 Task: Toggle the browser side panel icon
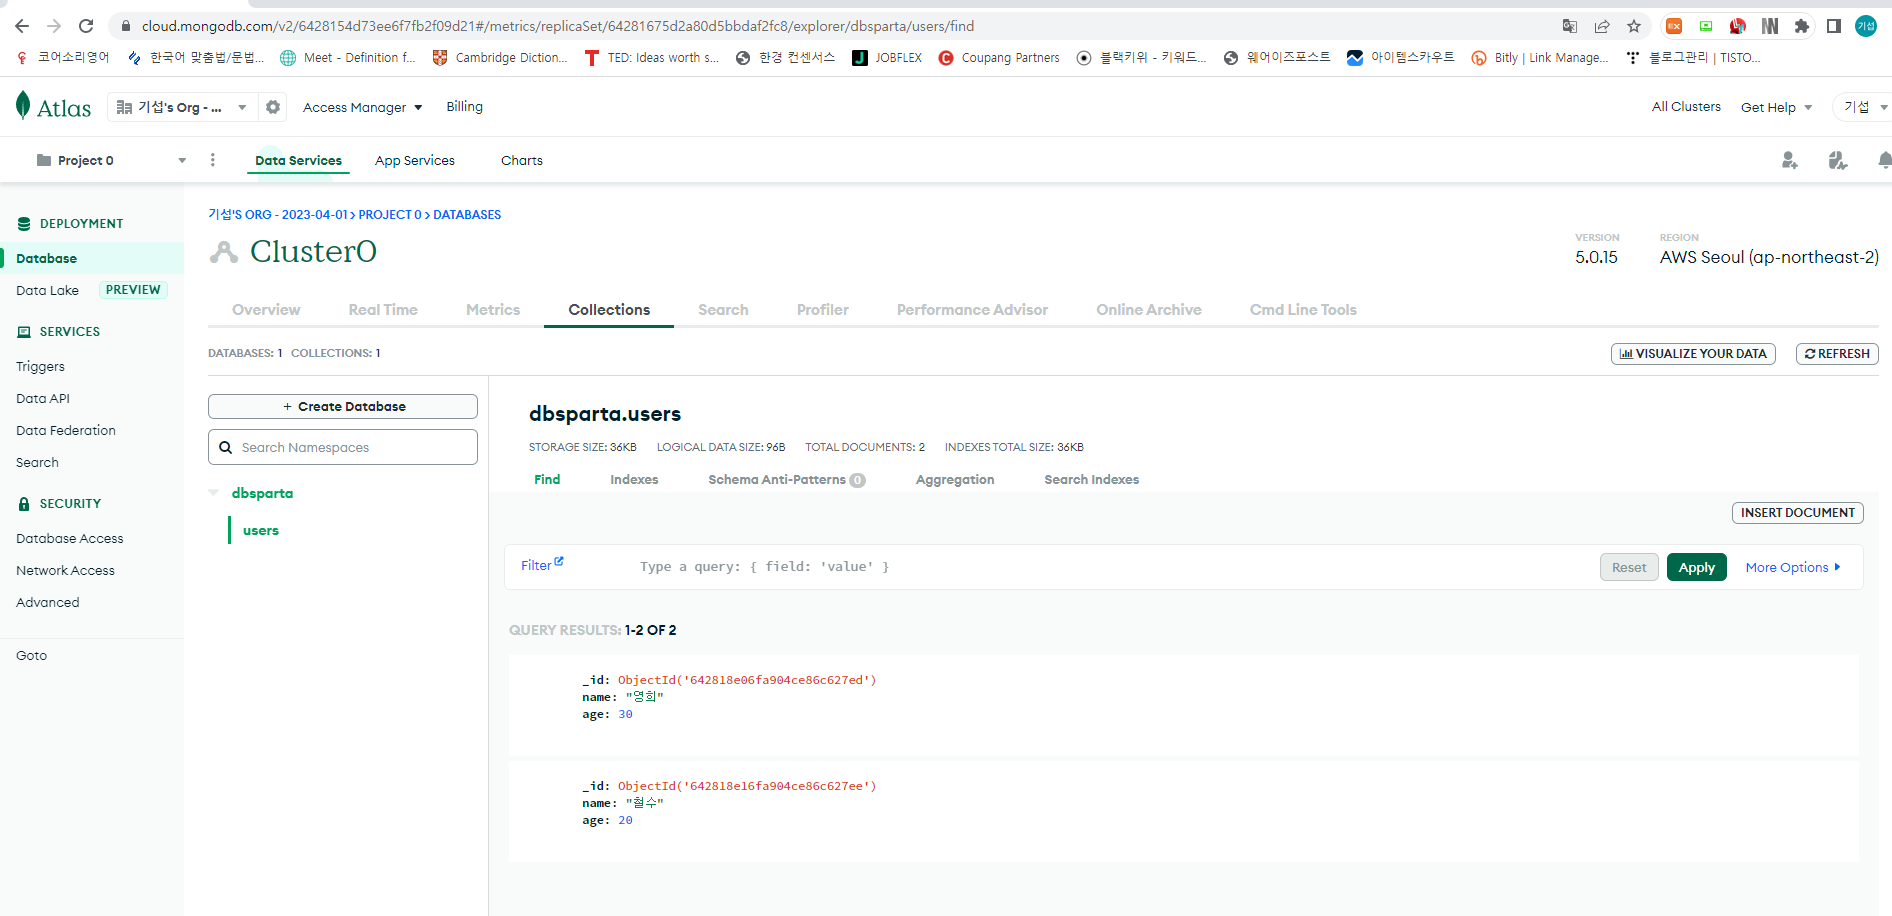1834,26
